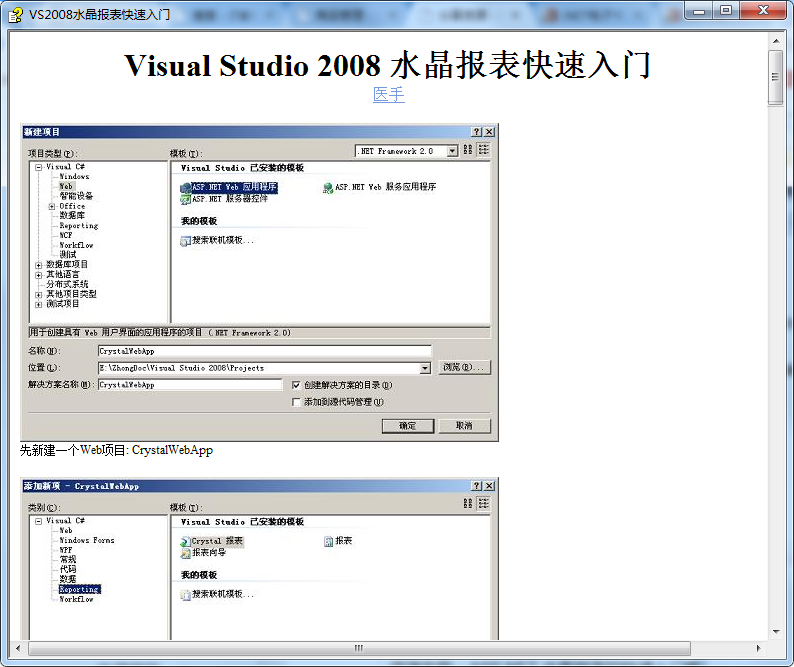Image resolution: width=794 pixels, height=667 pixels.
Task: Select ASP.NET Web 应用程序 template icon
Action: [x=185, y=187]
